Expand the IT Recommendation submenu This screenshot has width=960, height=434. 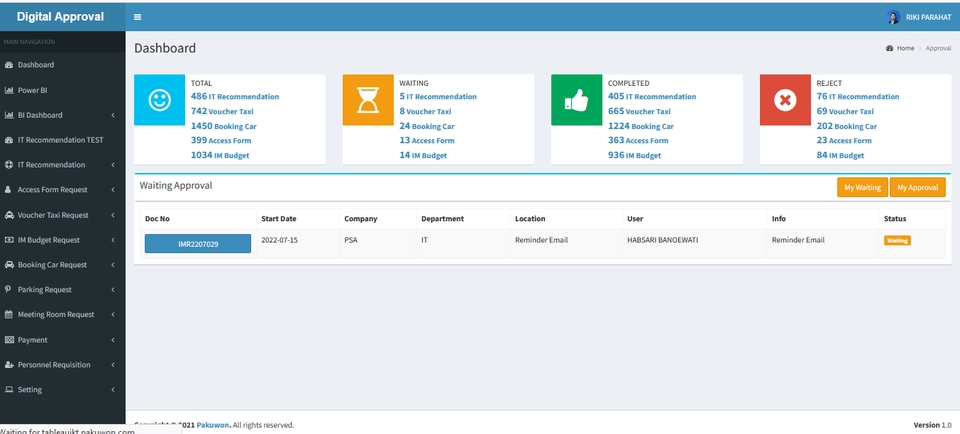[x=113, y=165]
